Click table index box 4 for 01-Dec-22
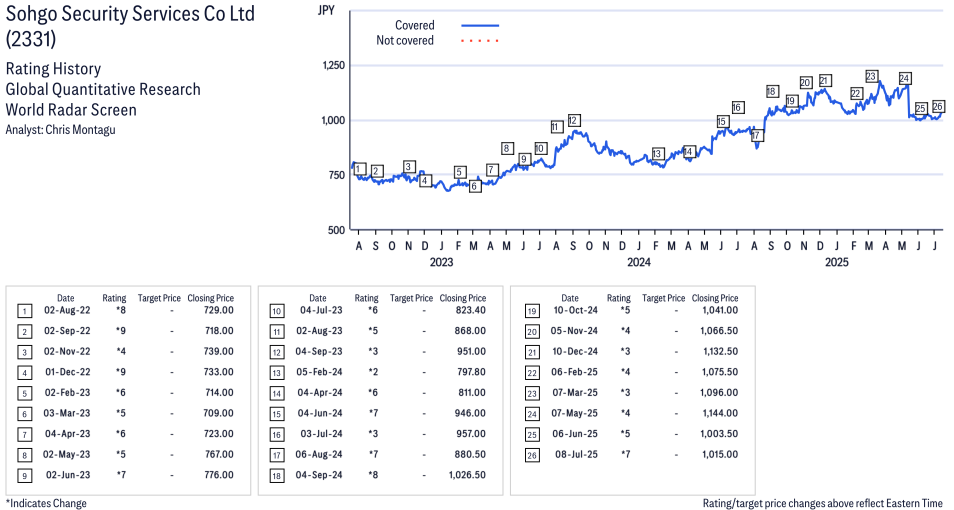 pyautogui.click(x=24, y=373)
